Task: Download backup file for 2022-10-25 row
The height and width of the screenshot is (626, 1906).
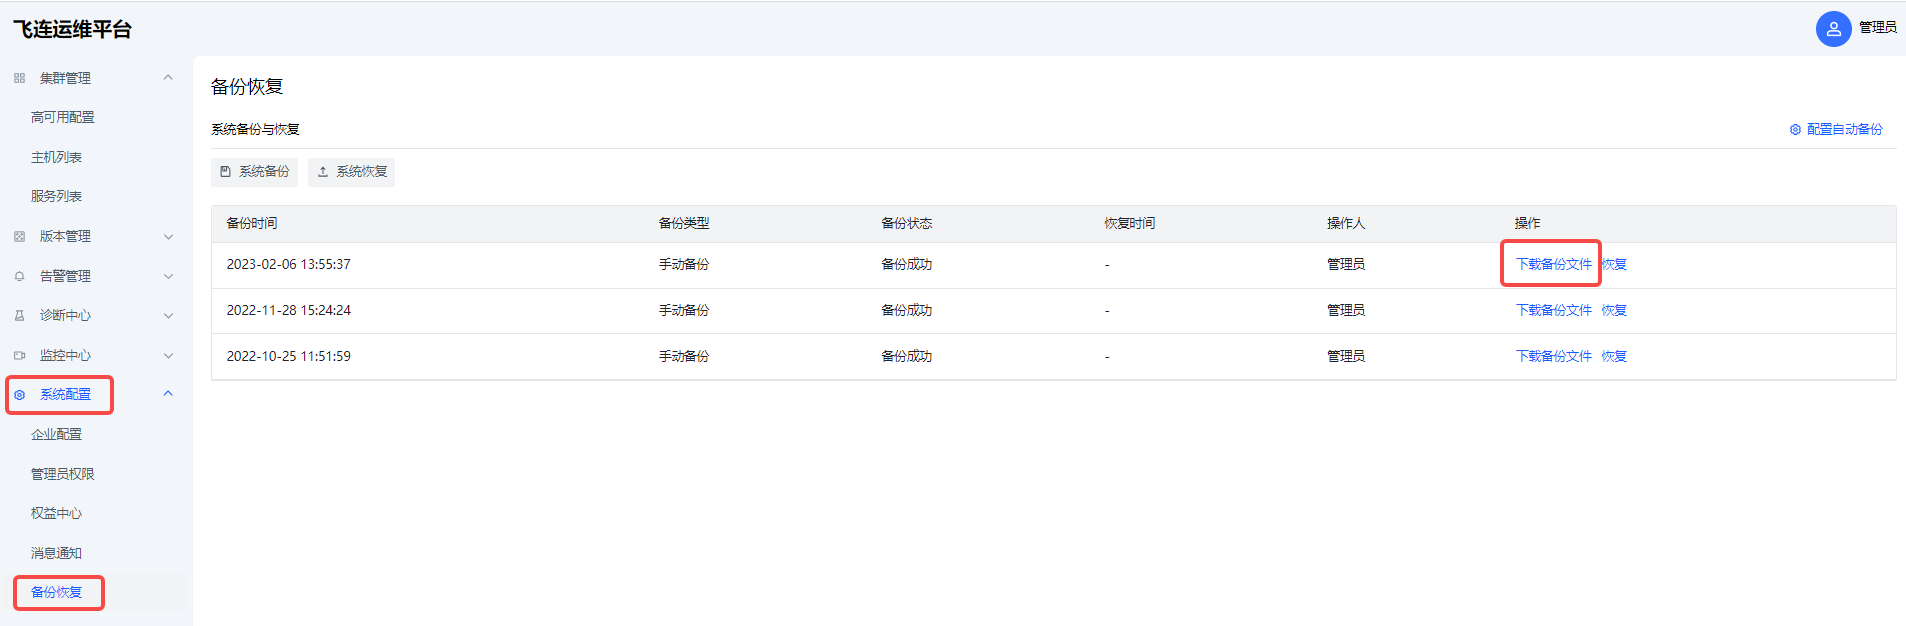Action: [x=1553, y=357]
